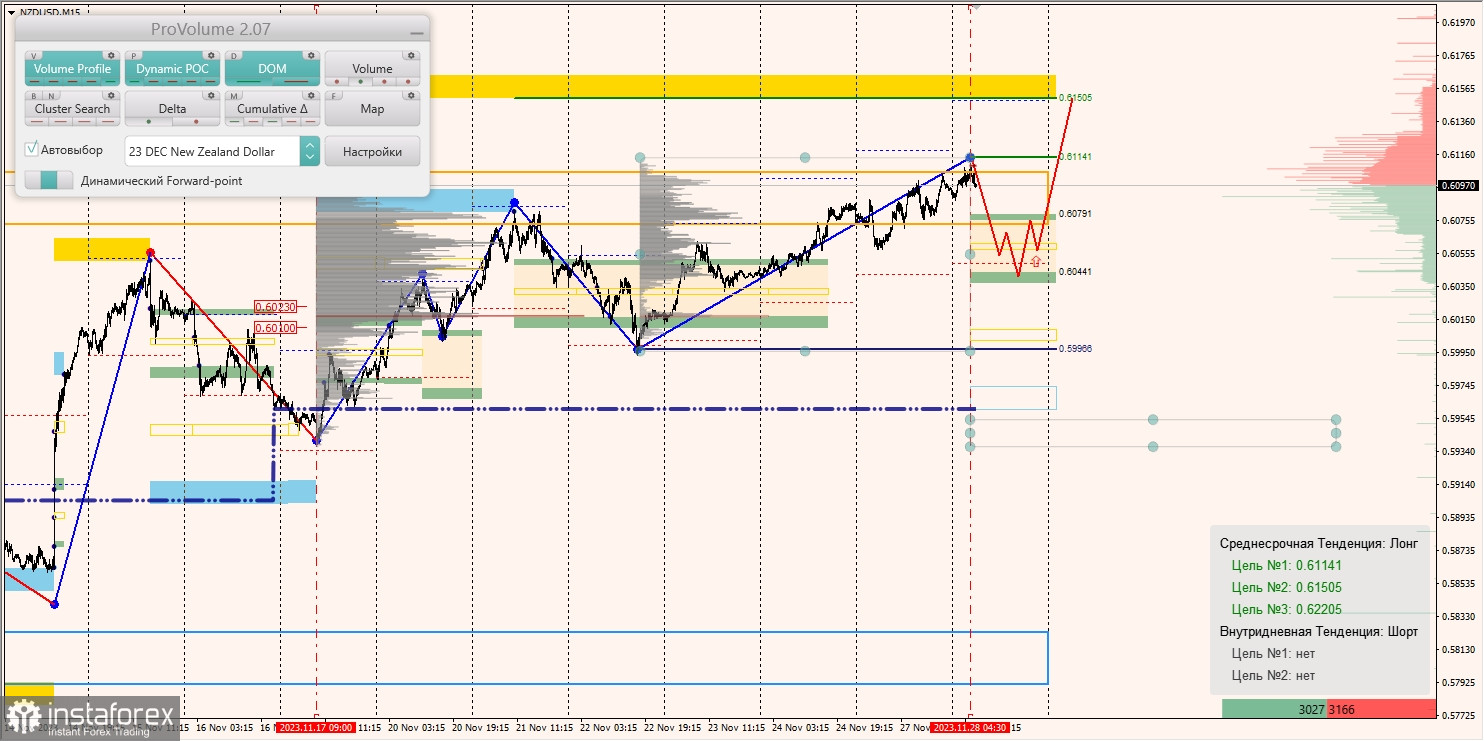Open Volume Profile gear settings
The image size is (1484, 741).
coord(111,56)
